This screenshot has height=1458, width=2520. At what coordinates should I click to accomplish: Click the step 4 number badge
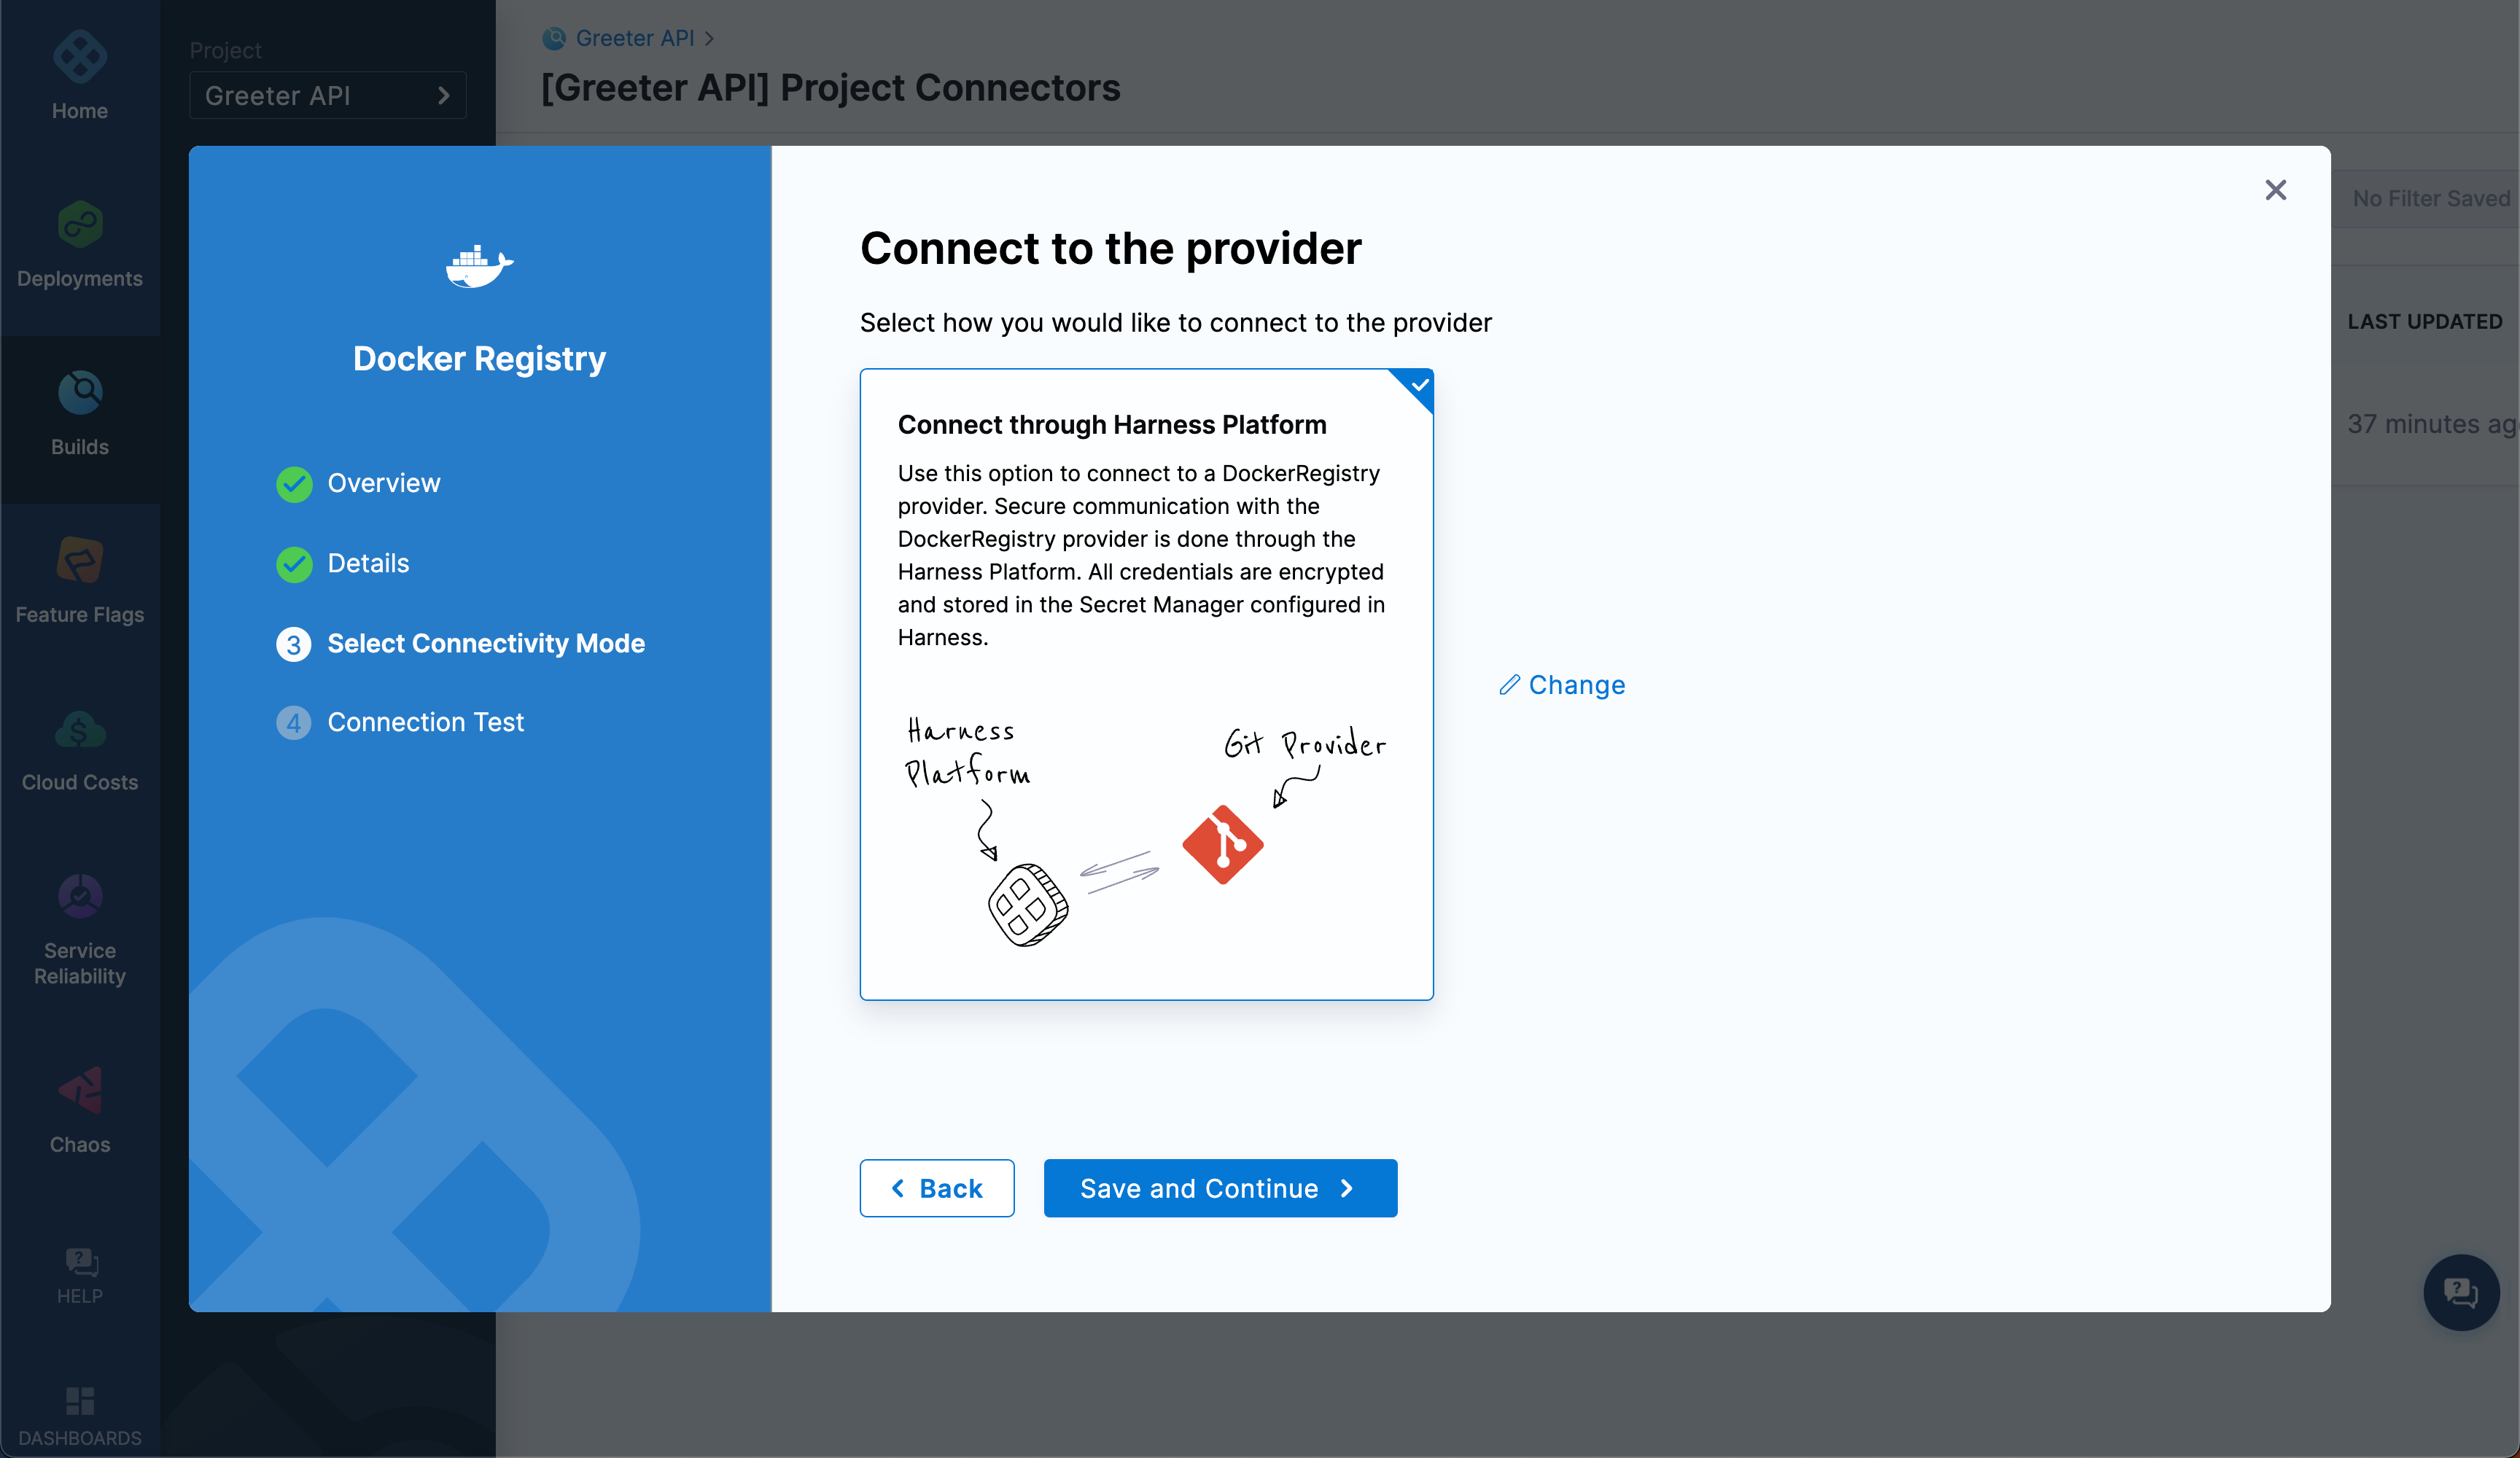tap(294, 723)
